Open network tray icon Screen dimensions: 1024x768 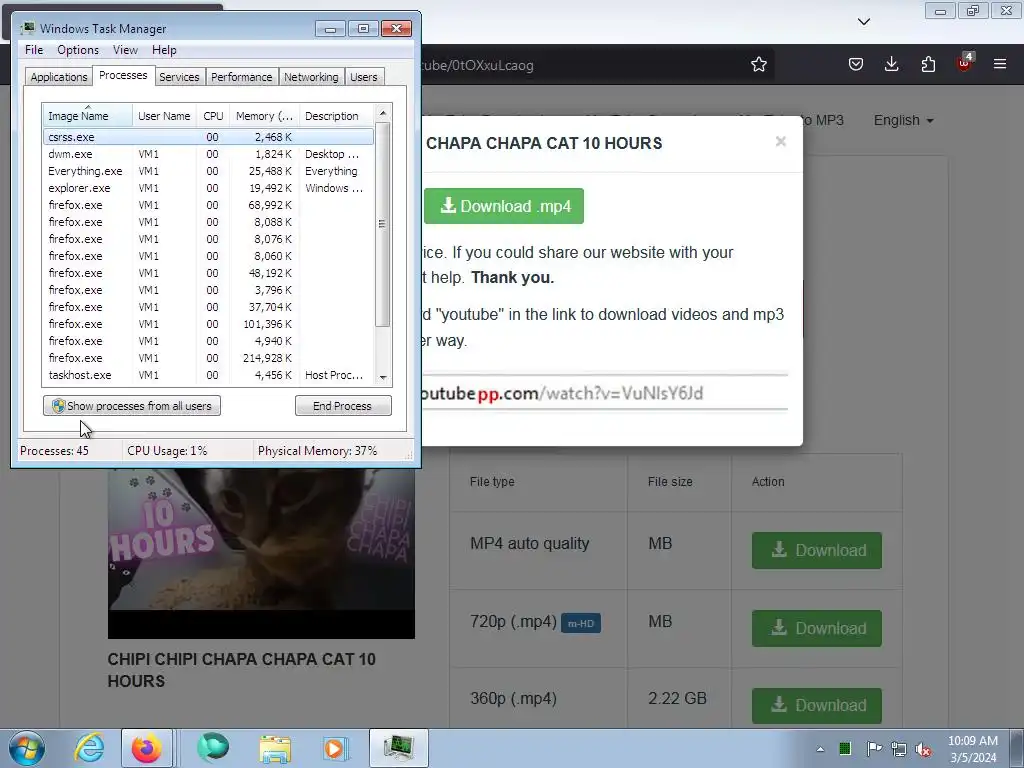tap(899, 749)
